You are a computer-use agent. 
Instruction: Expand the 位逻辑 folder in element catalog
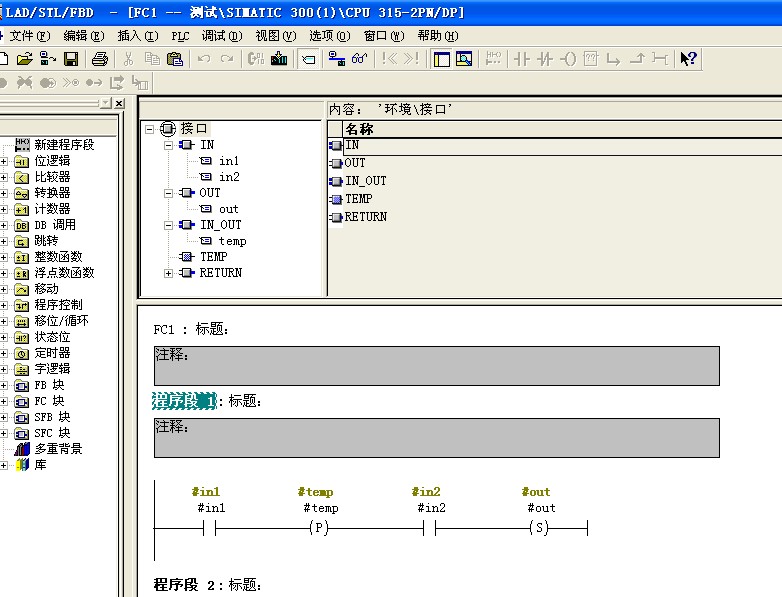[x=5, y=161]
